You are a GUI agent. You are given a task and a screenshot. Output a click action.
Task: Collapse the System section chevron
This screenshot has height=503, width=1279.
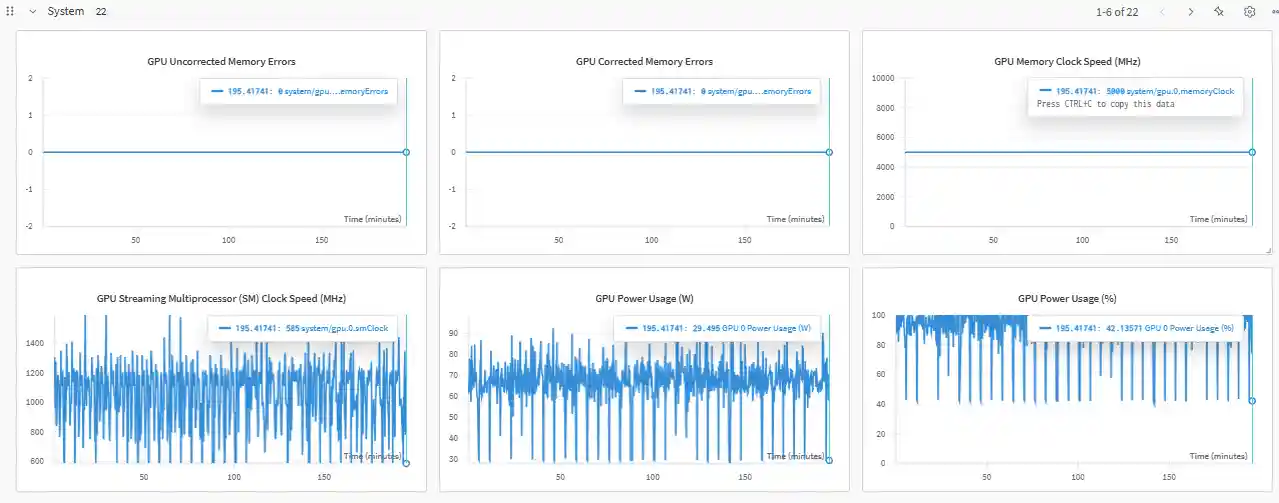pyautogui.click(x=33, y=11)
